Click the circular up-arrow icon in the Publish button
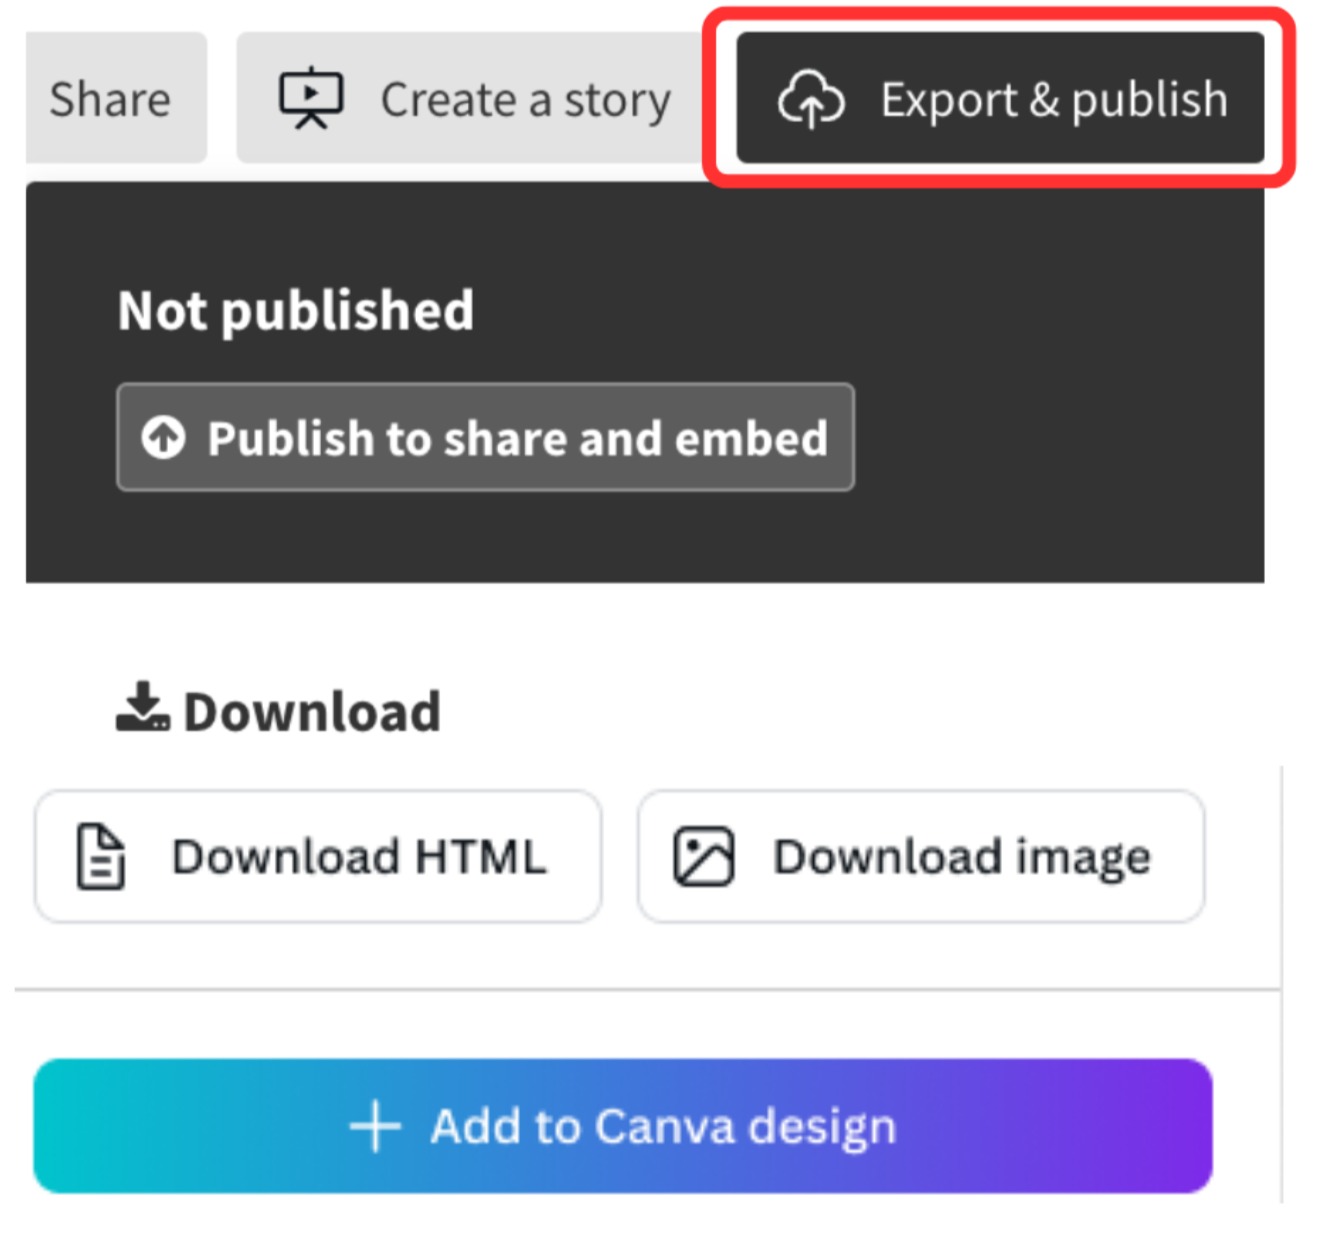Image resolution: width=1322 pixels, height=1239 pixels. coord(163,438)
